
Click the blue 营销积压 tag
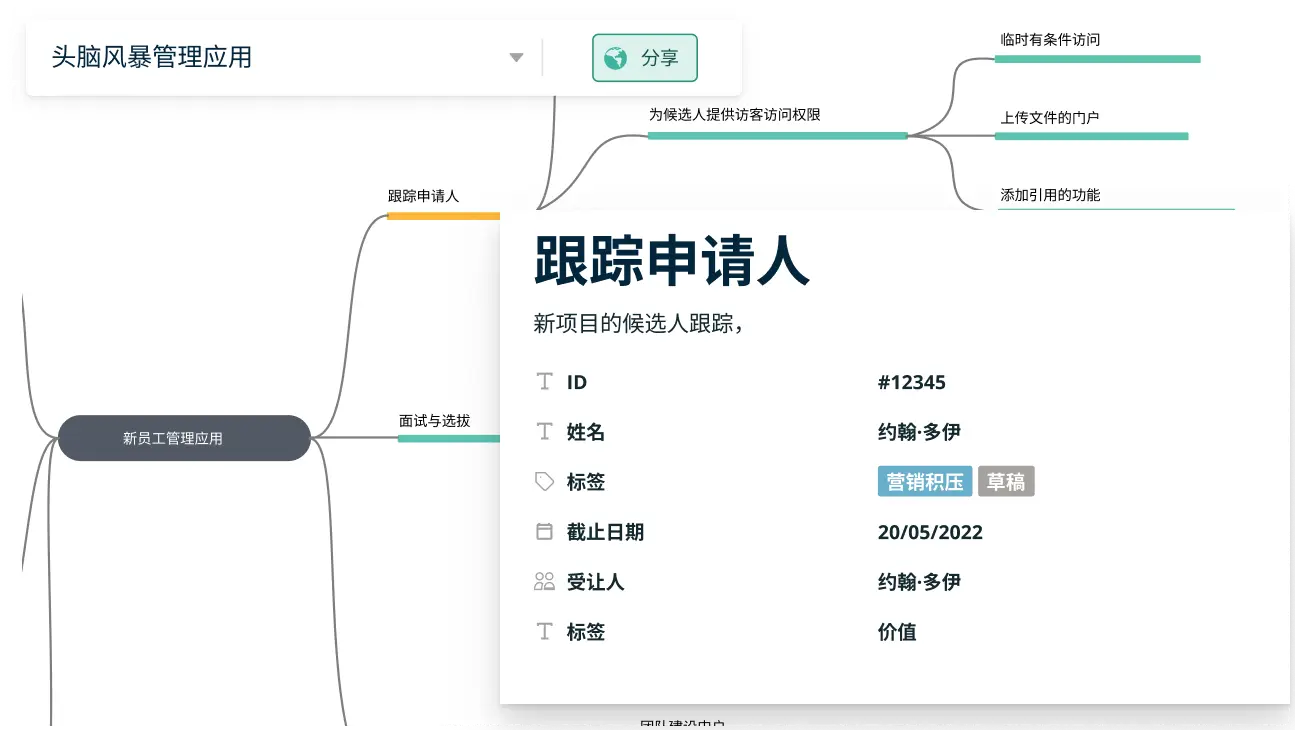pos(925,482)
